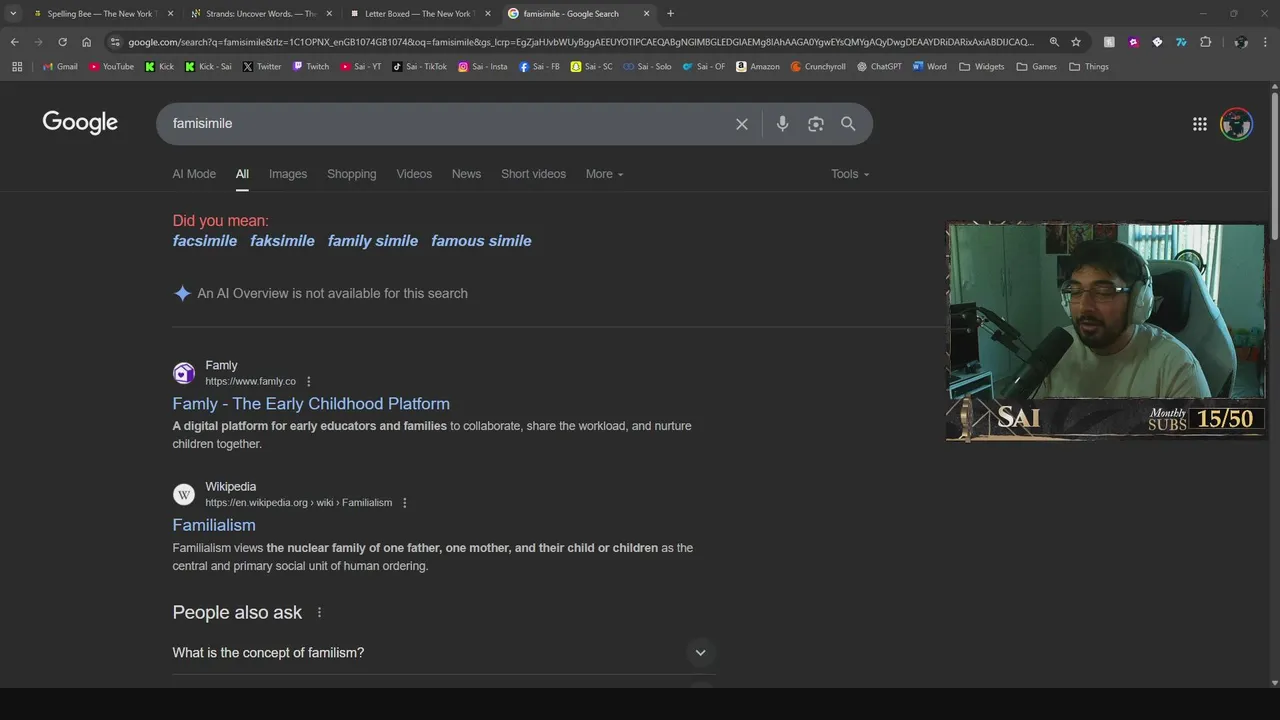Select the AI Mode search tab

click(194, 174)
